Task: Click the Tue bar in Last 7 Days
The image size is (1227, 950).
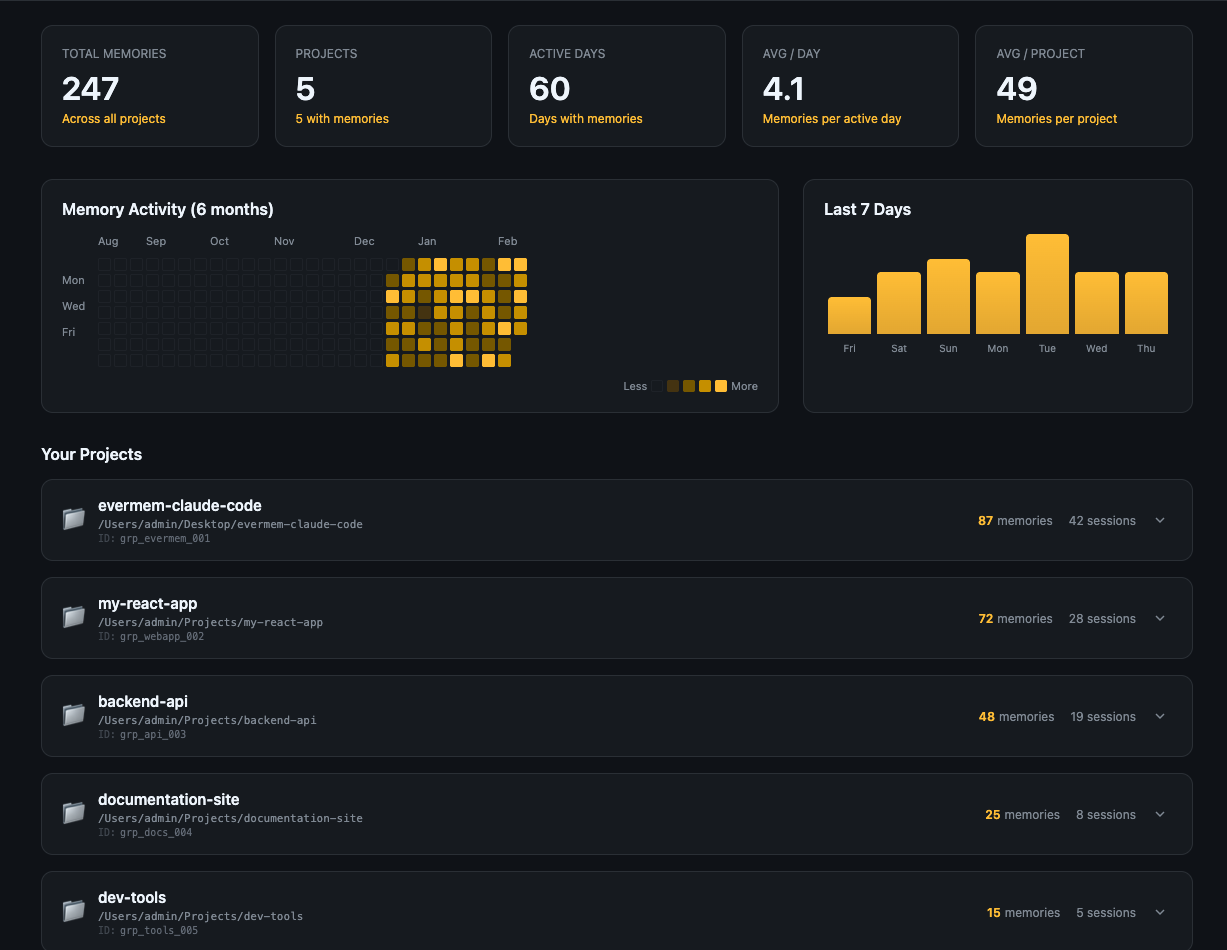Action: (x=1047, y=284)
